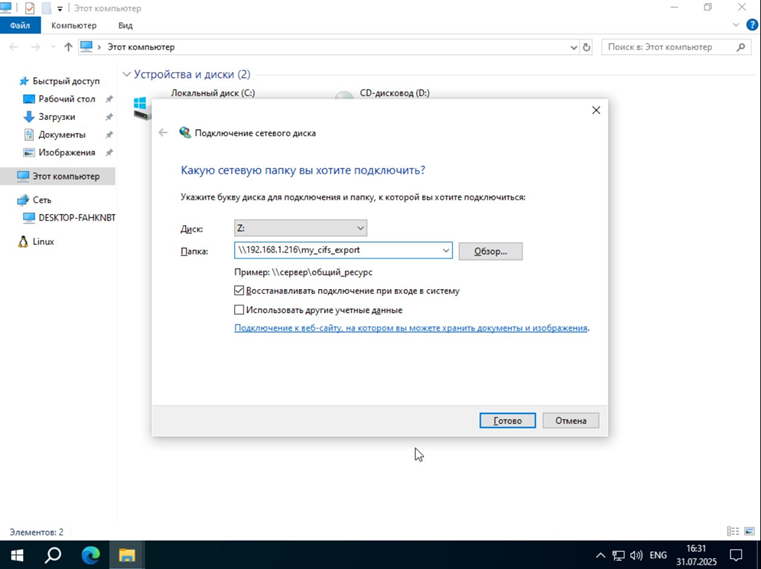The width and height of the screenshot is (761, 569).
Task: Click Properties icon in quick access toolbar
Action: click(x=30, y=8)
